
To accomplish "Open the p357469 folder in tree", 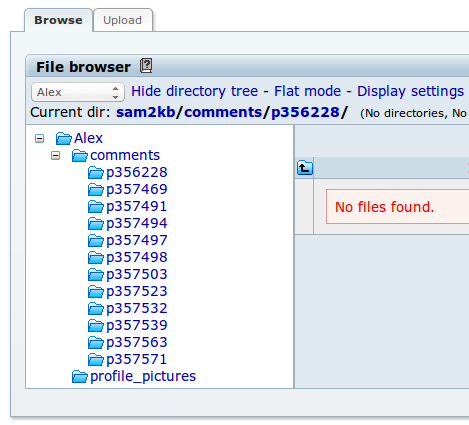I will point(137,189).
